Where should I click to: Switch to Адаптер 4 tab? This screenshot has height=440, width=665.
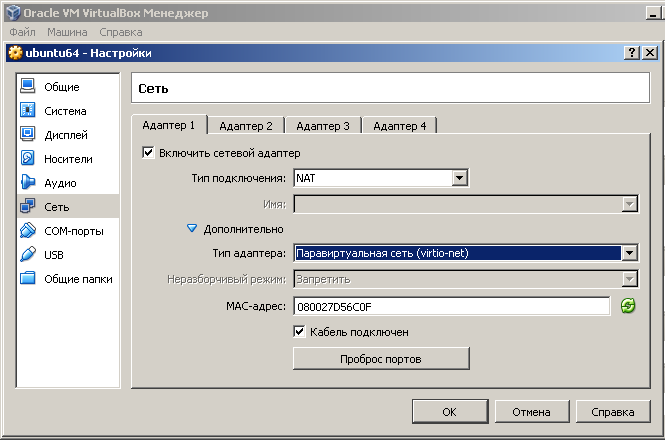[x=400, y=126]
